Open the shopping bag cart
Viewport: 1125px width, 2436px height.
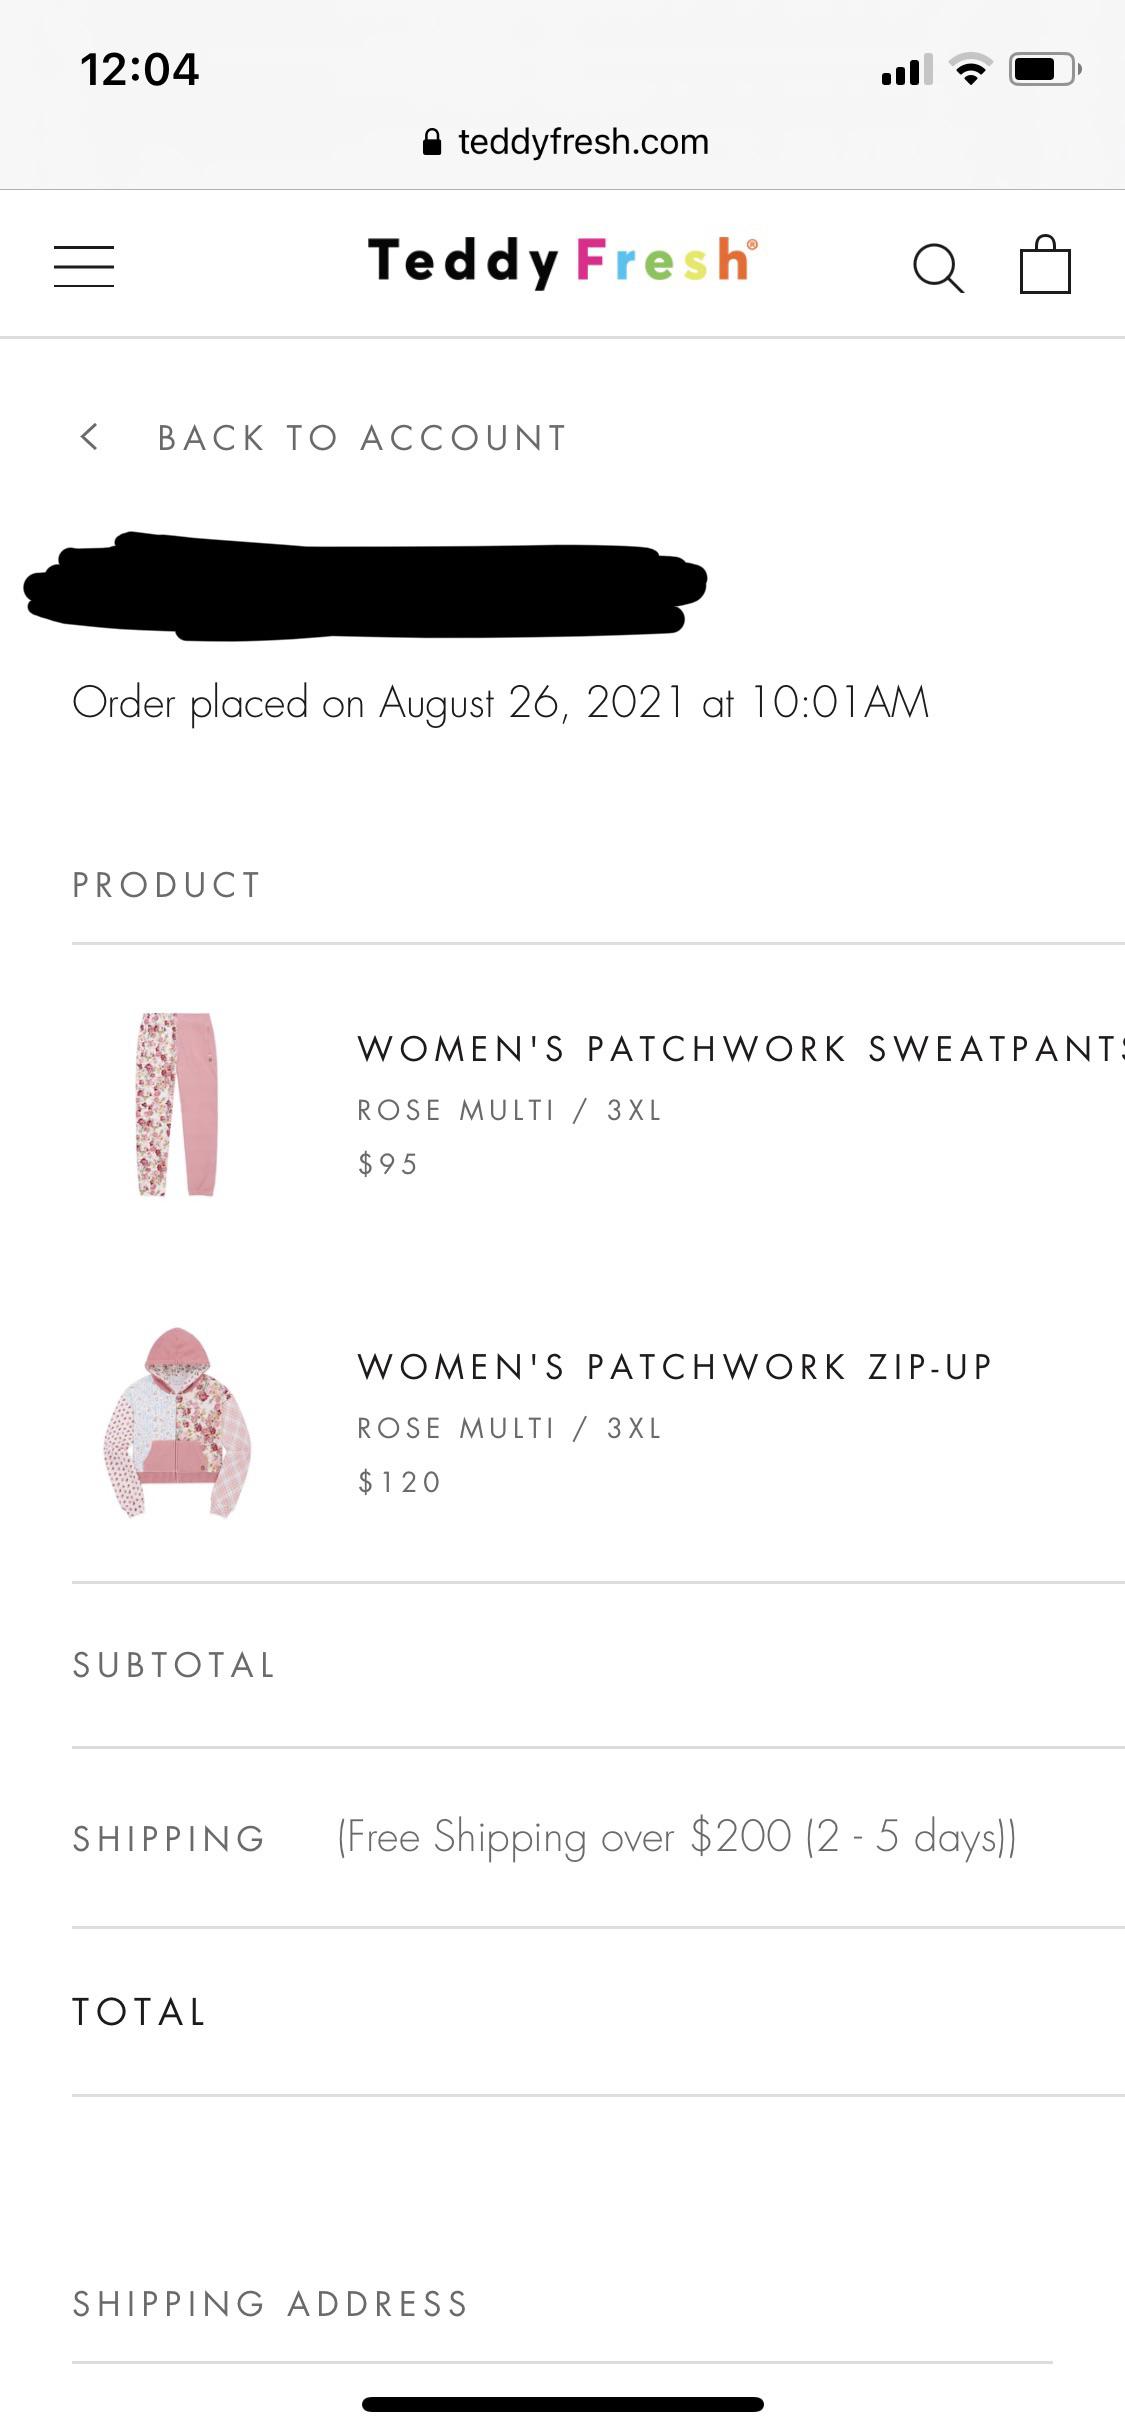click(x=1045, y=265)
